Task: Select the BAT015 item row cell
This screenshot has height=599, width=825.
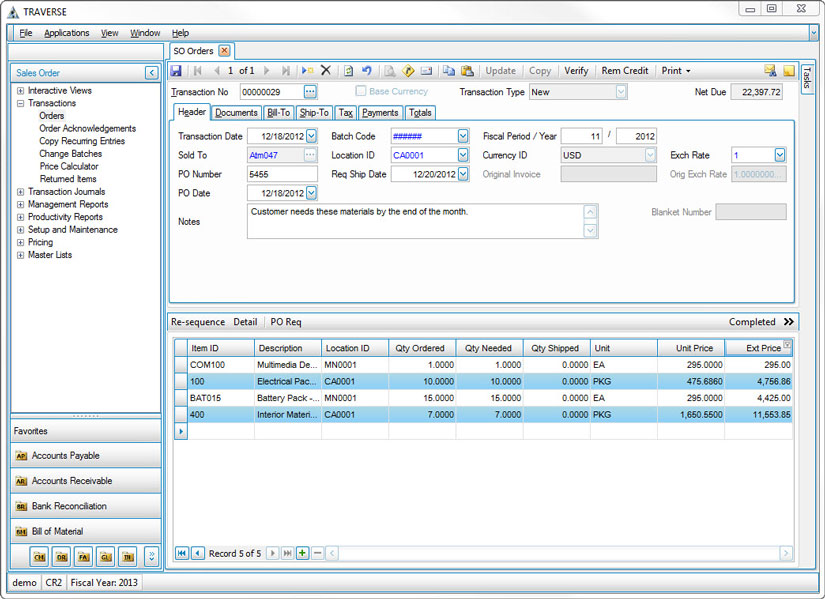Action: (221, 398)
